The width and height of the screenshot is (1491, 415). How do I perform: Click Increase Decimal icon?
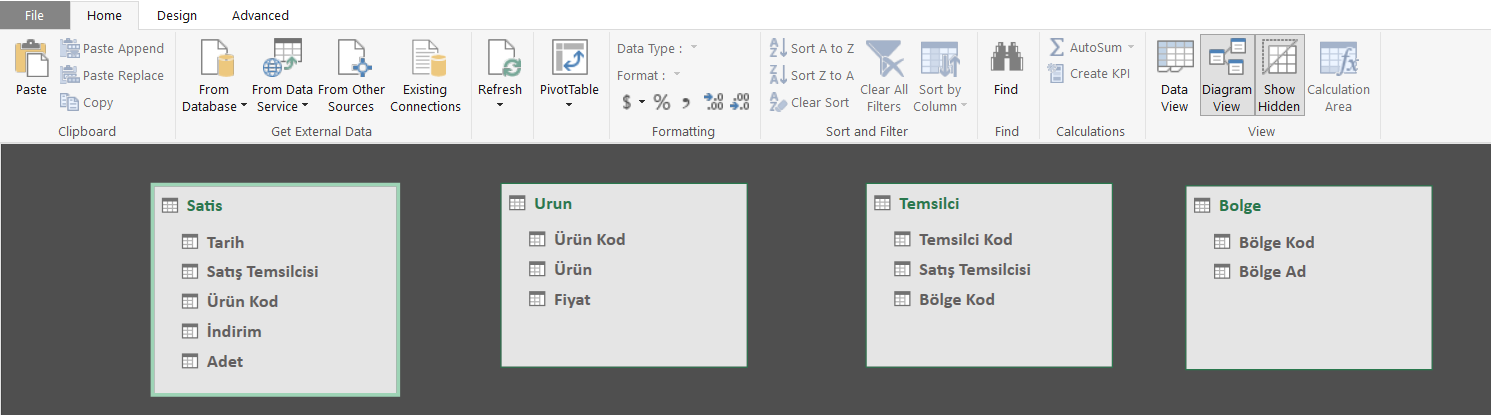click(713, 102)
